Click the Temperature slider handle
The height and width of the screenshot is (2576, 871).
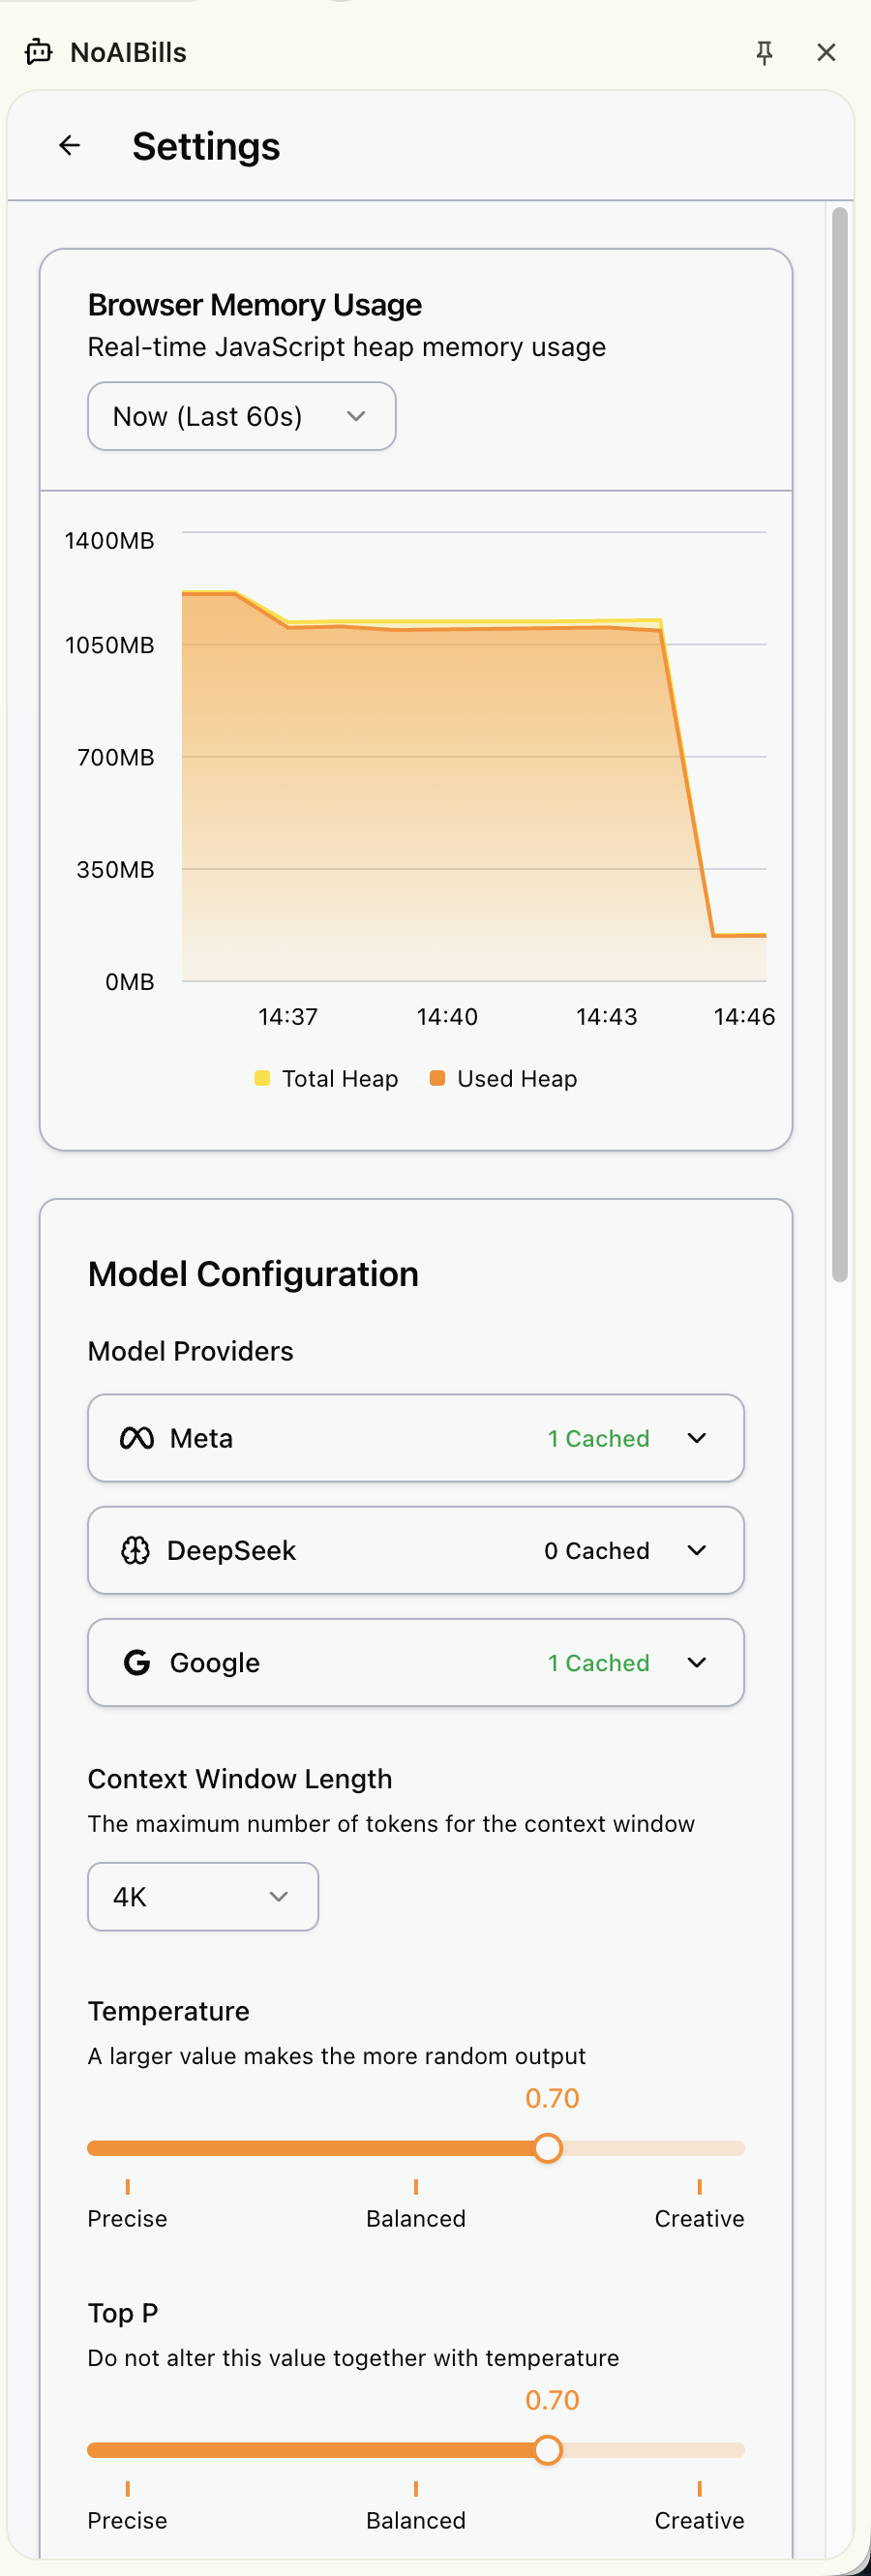pos(547,2148)
